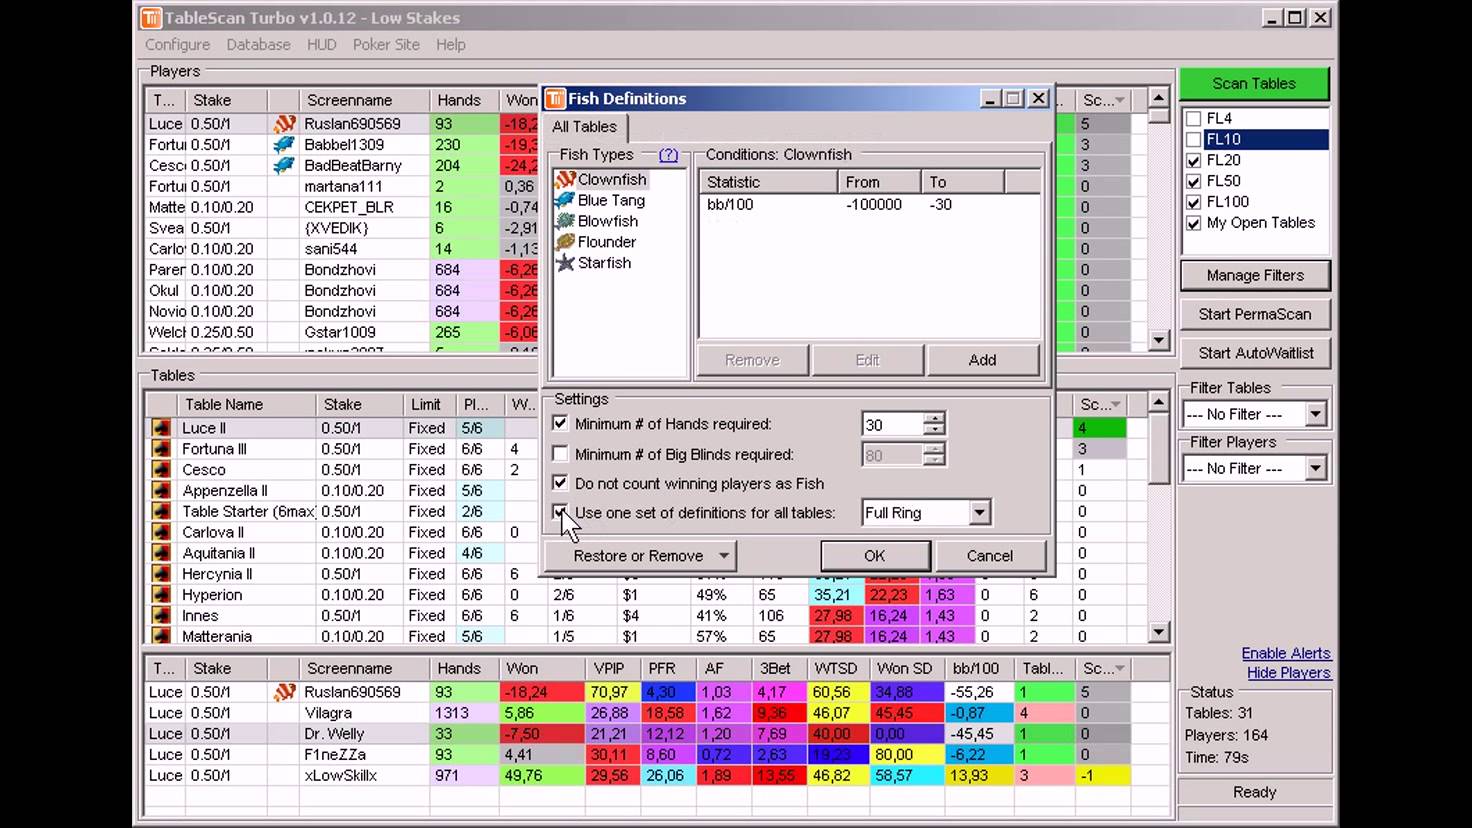Increase the minimum hands spinner value

934,418
